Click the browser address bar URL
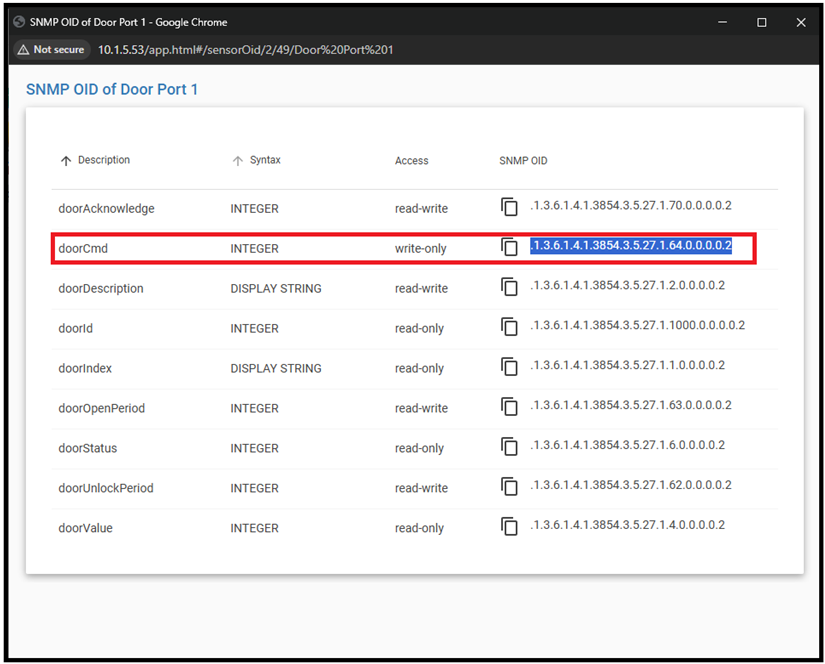The height and width of the screenshot is (664, 825). [x=245, y=49]
